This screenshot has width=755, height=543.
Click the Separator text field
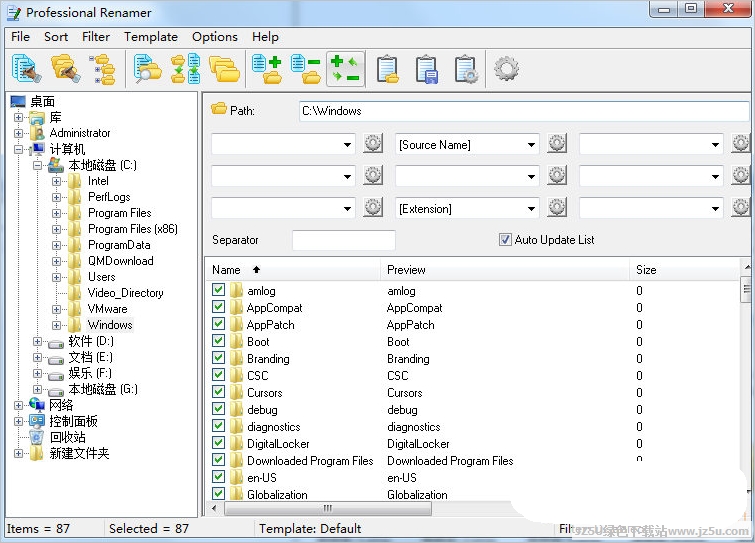click(x=344, y=240)
